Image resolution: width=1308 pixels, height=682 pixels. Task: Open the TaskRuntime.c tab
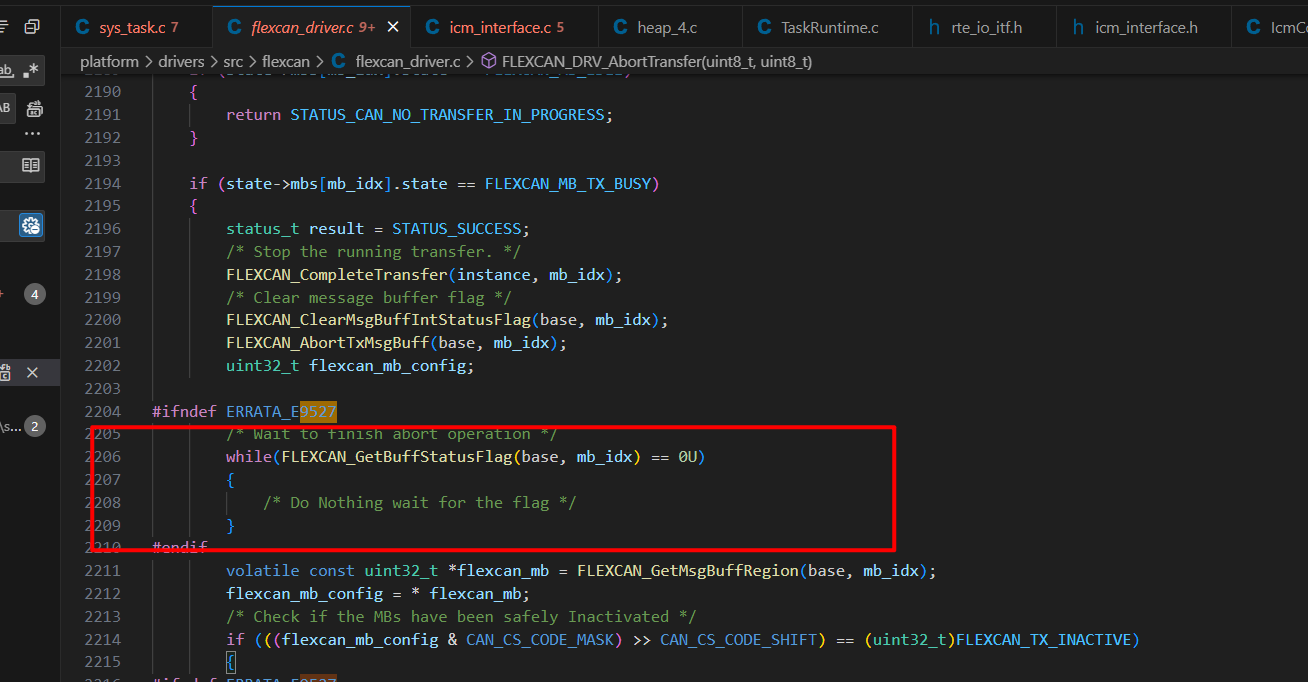click(x=828, y=27)
